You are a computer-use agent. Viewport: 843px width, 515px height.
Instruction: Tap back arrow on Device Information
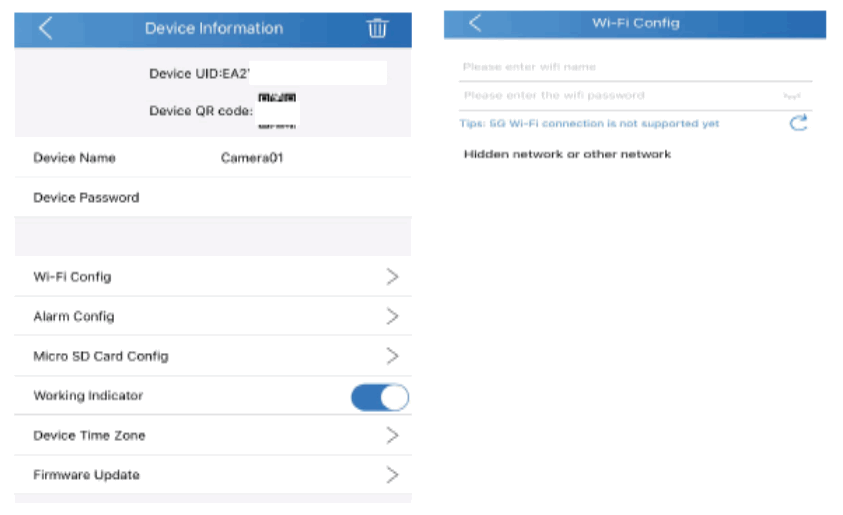(45, 28)
